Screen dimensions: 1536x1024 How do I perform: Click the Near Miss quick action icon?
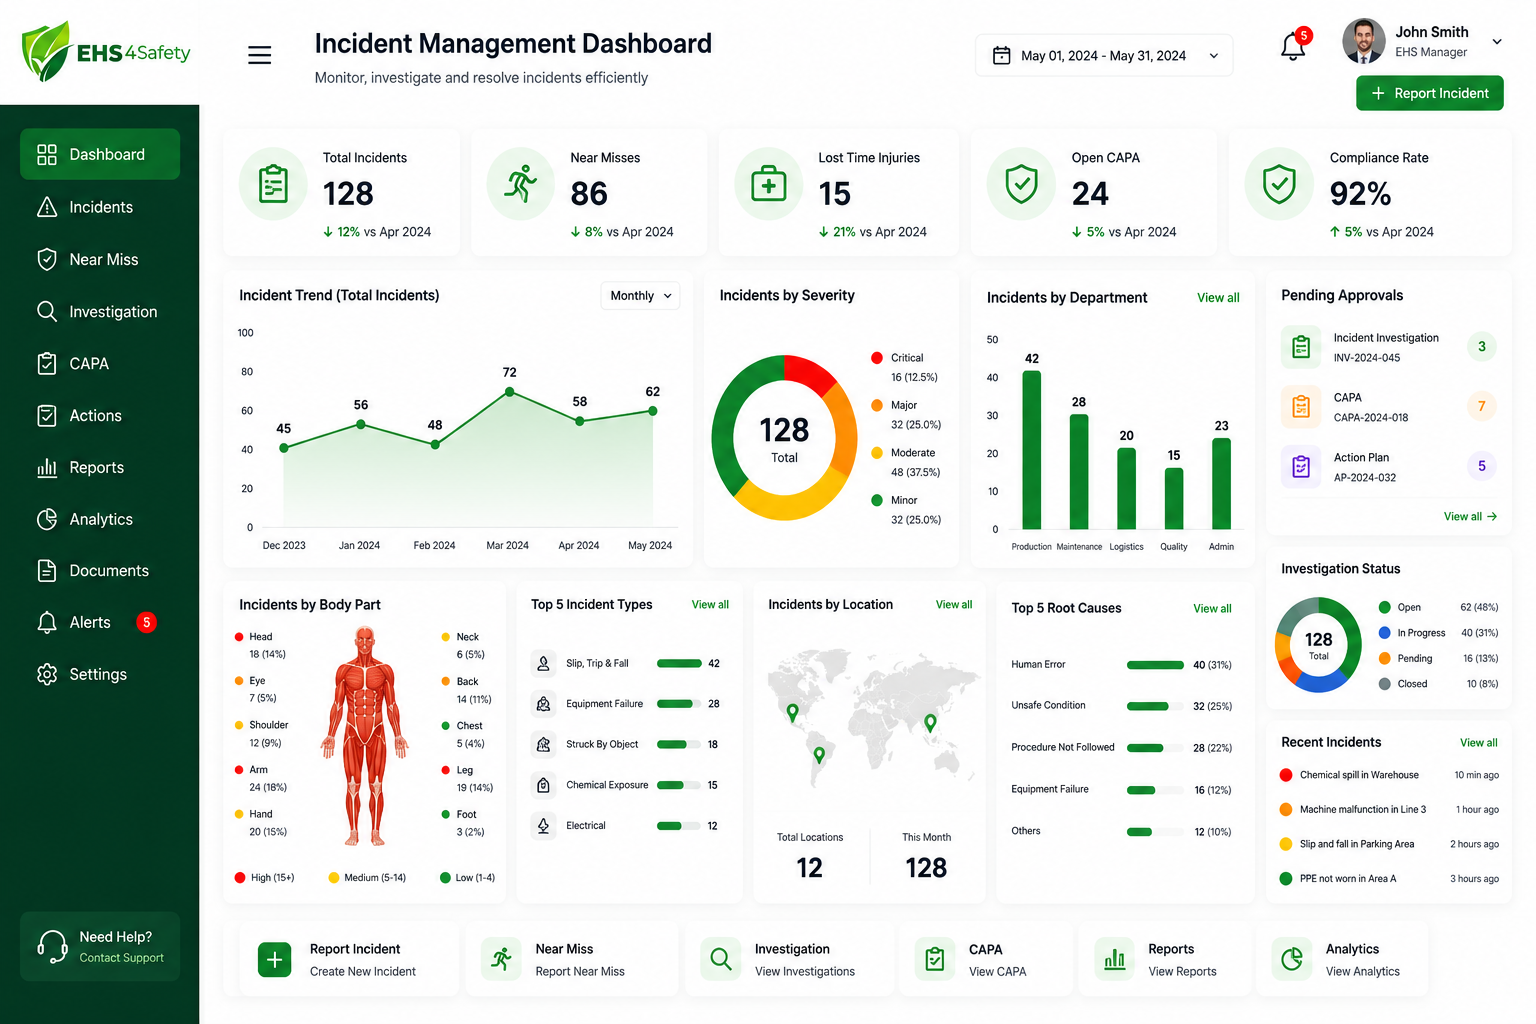[501, 960]
